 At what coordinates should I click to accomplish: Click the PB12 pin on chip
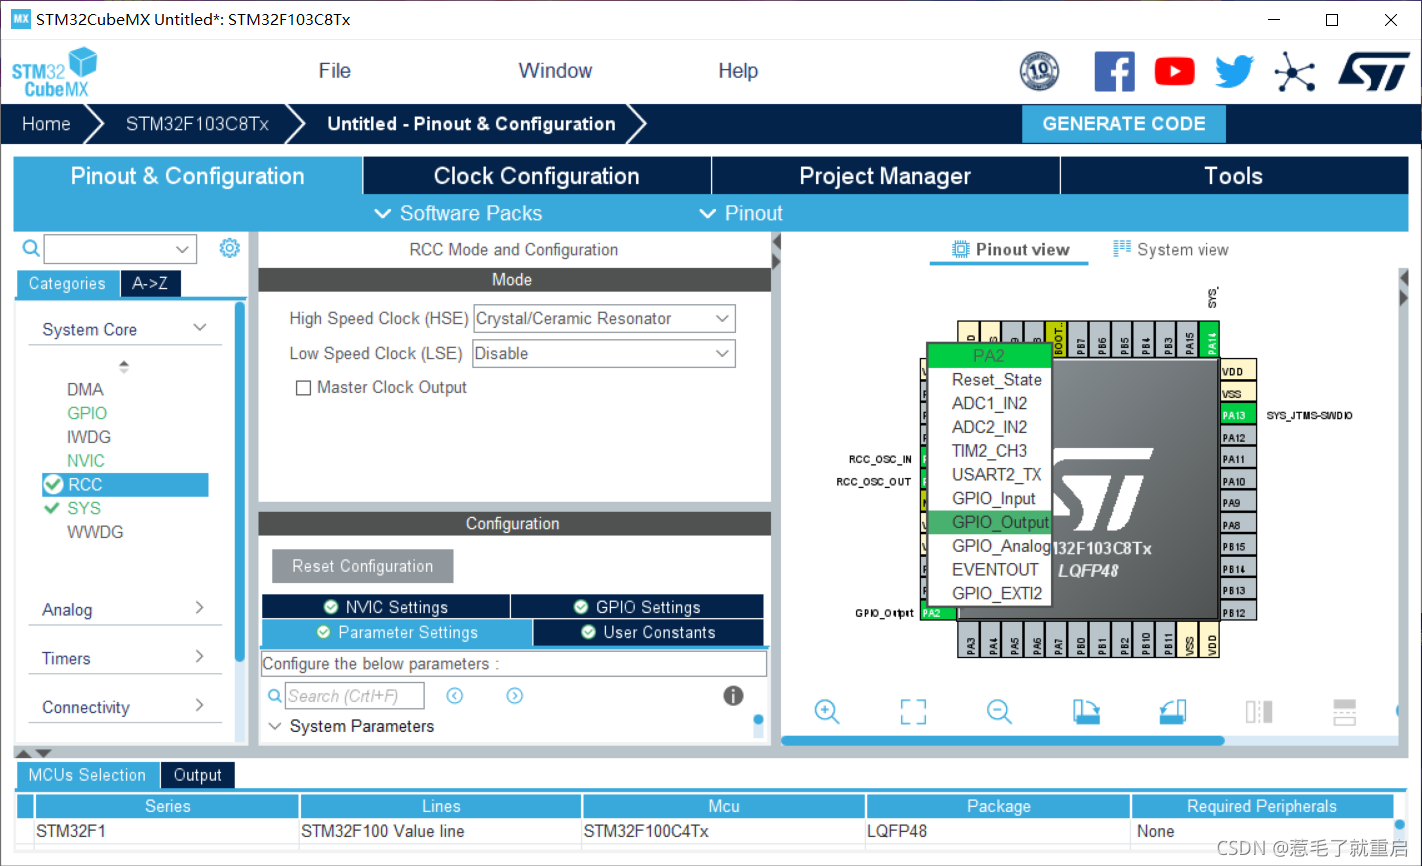[x=1238, y=613]
